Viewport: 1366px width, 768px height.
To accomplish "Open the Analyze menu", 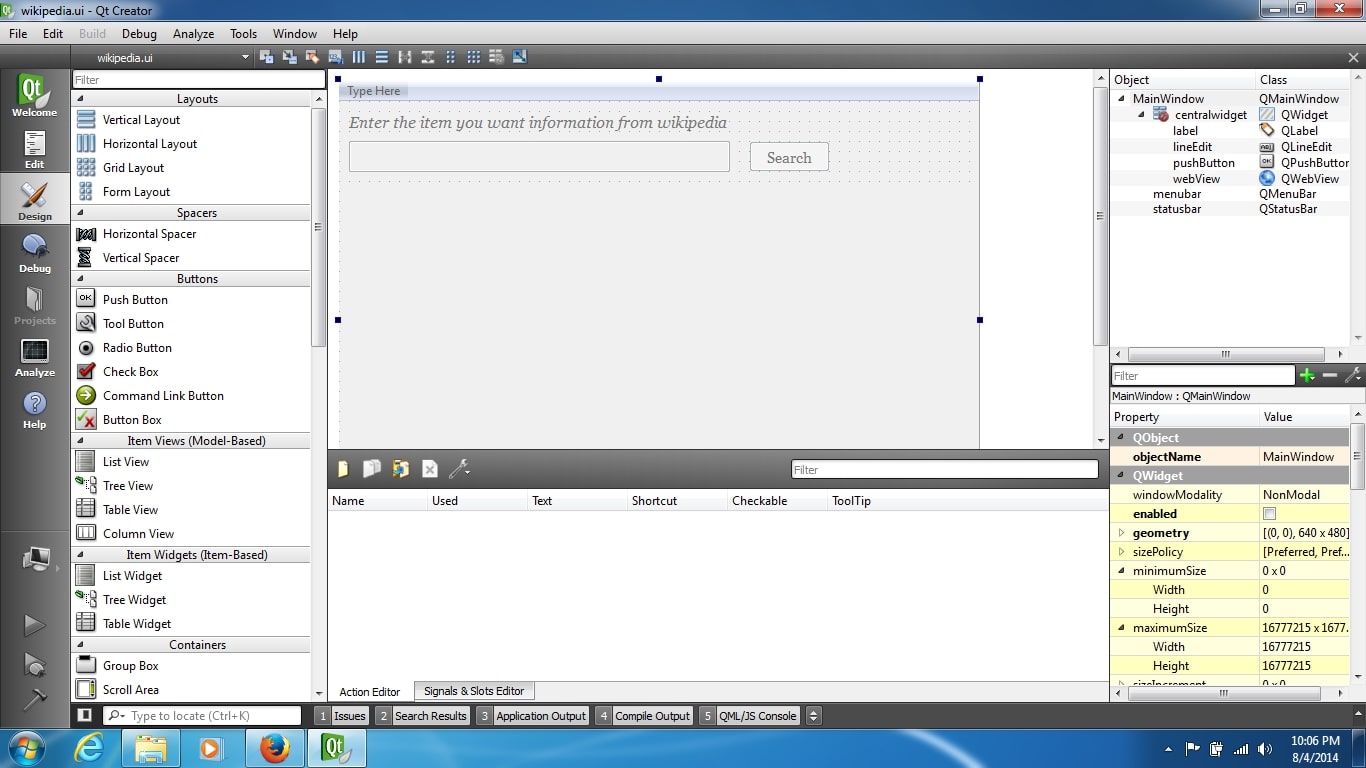I will (193, 33).
